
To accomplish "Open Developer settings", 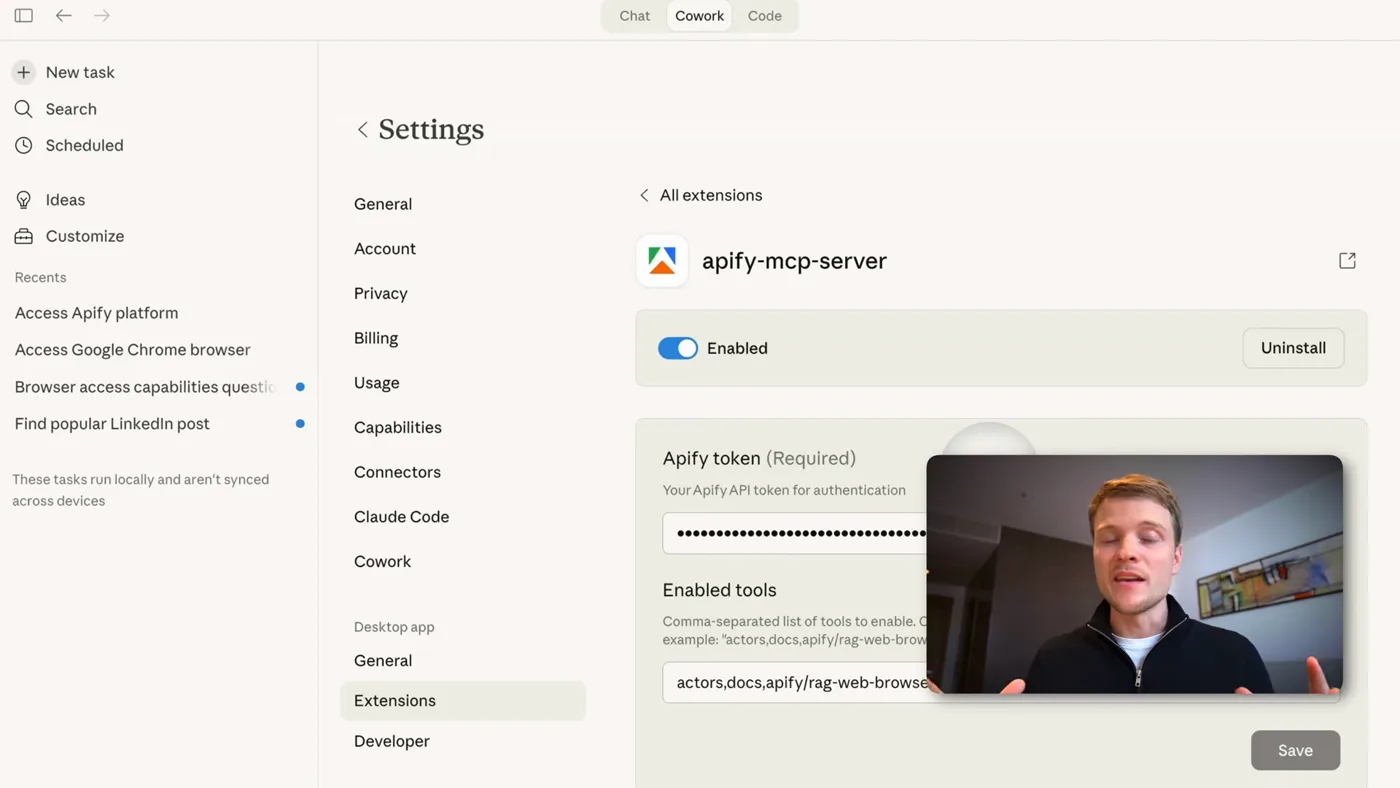I will coord(392,741).
